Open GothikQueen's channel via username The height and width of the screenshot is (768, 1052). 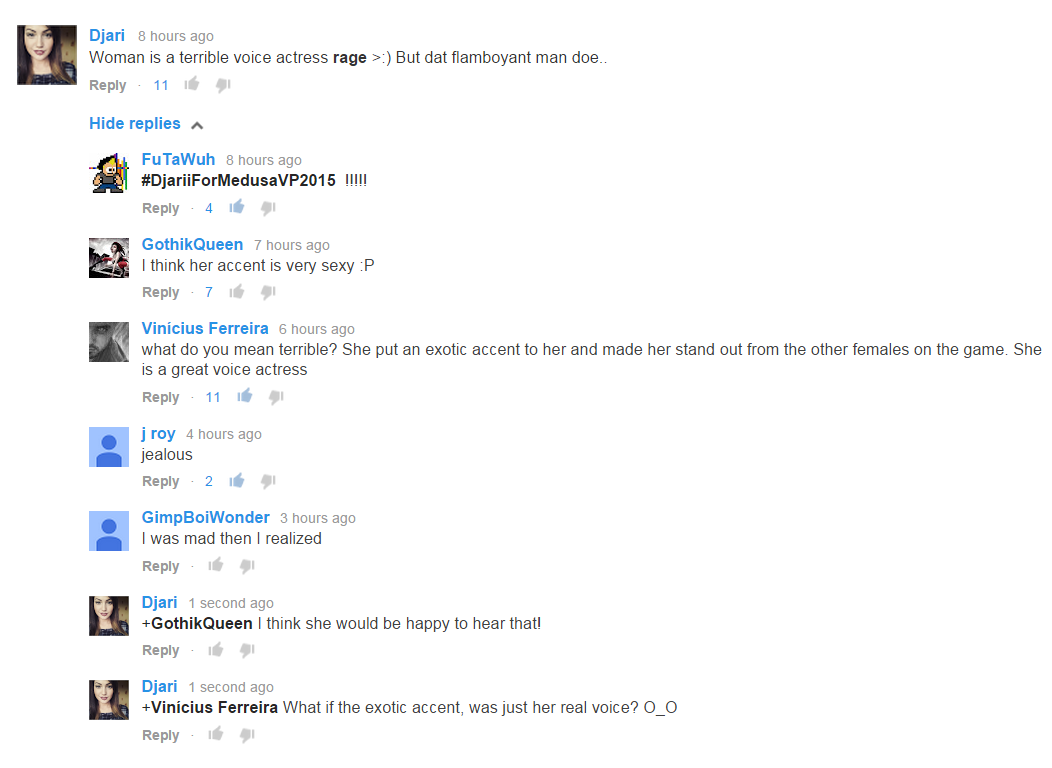click(x=192, y=244)
